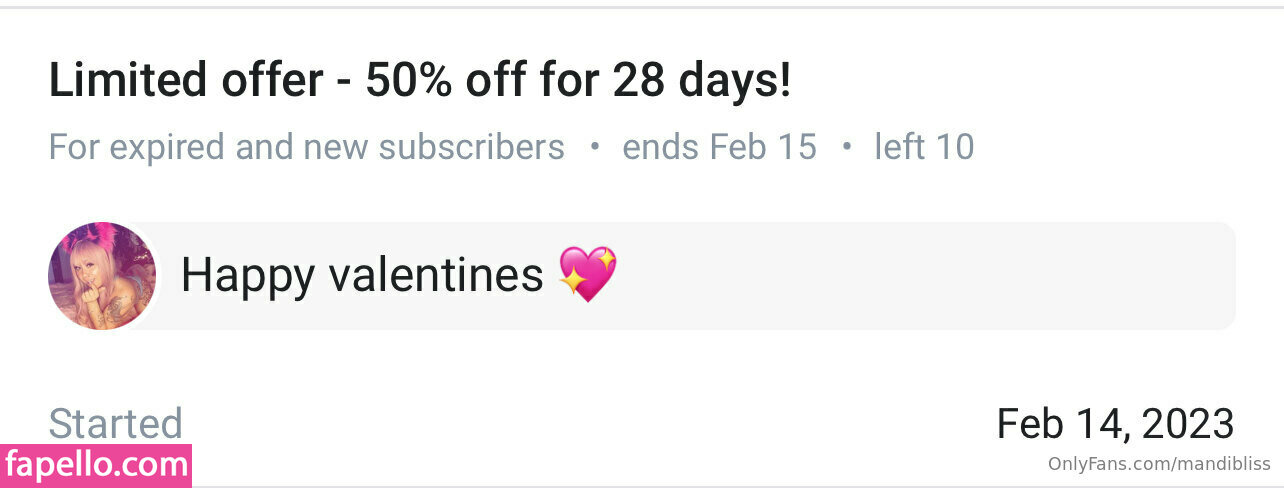Click the sparkling pink heart emoji
This screenshot has width=1284, height=488.
[588, 275]
